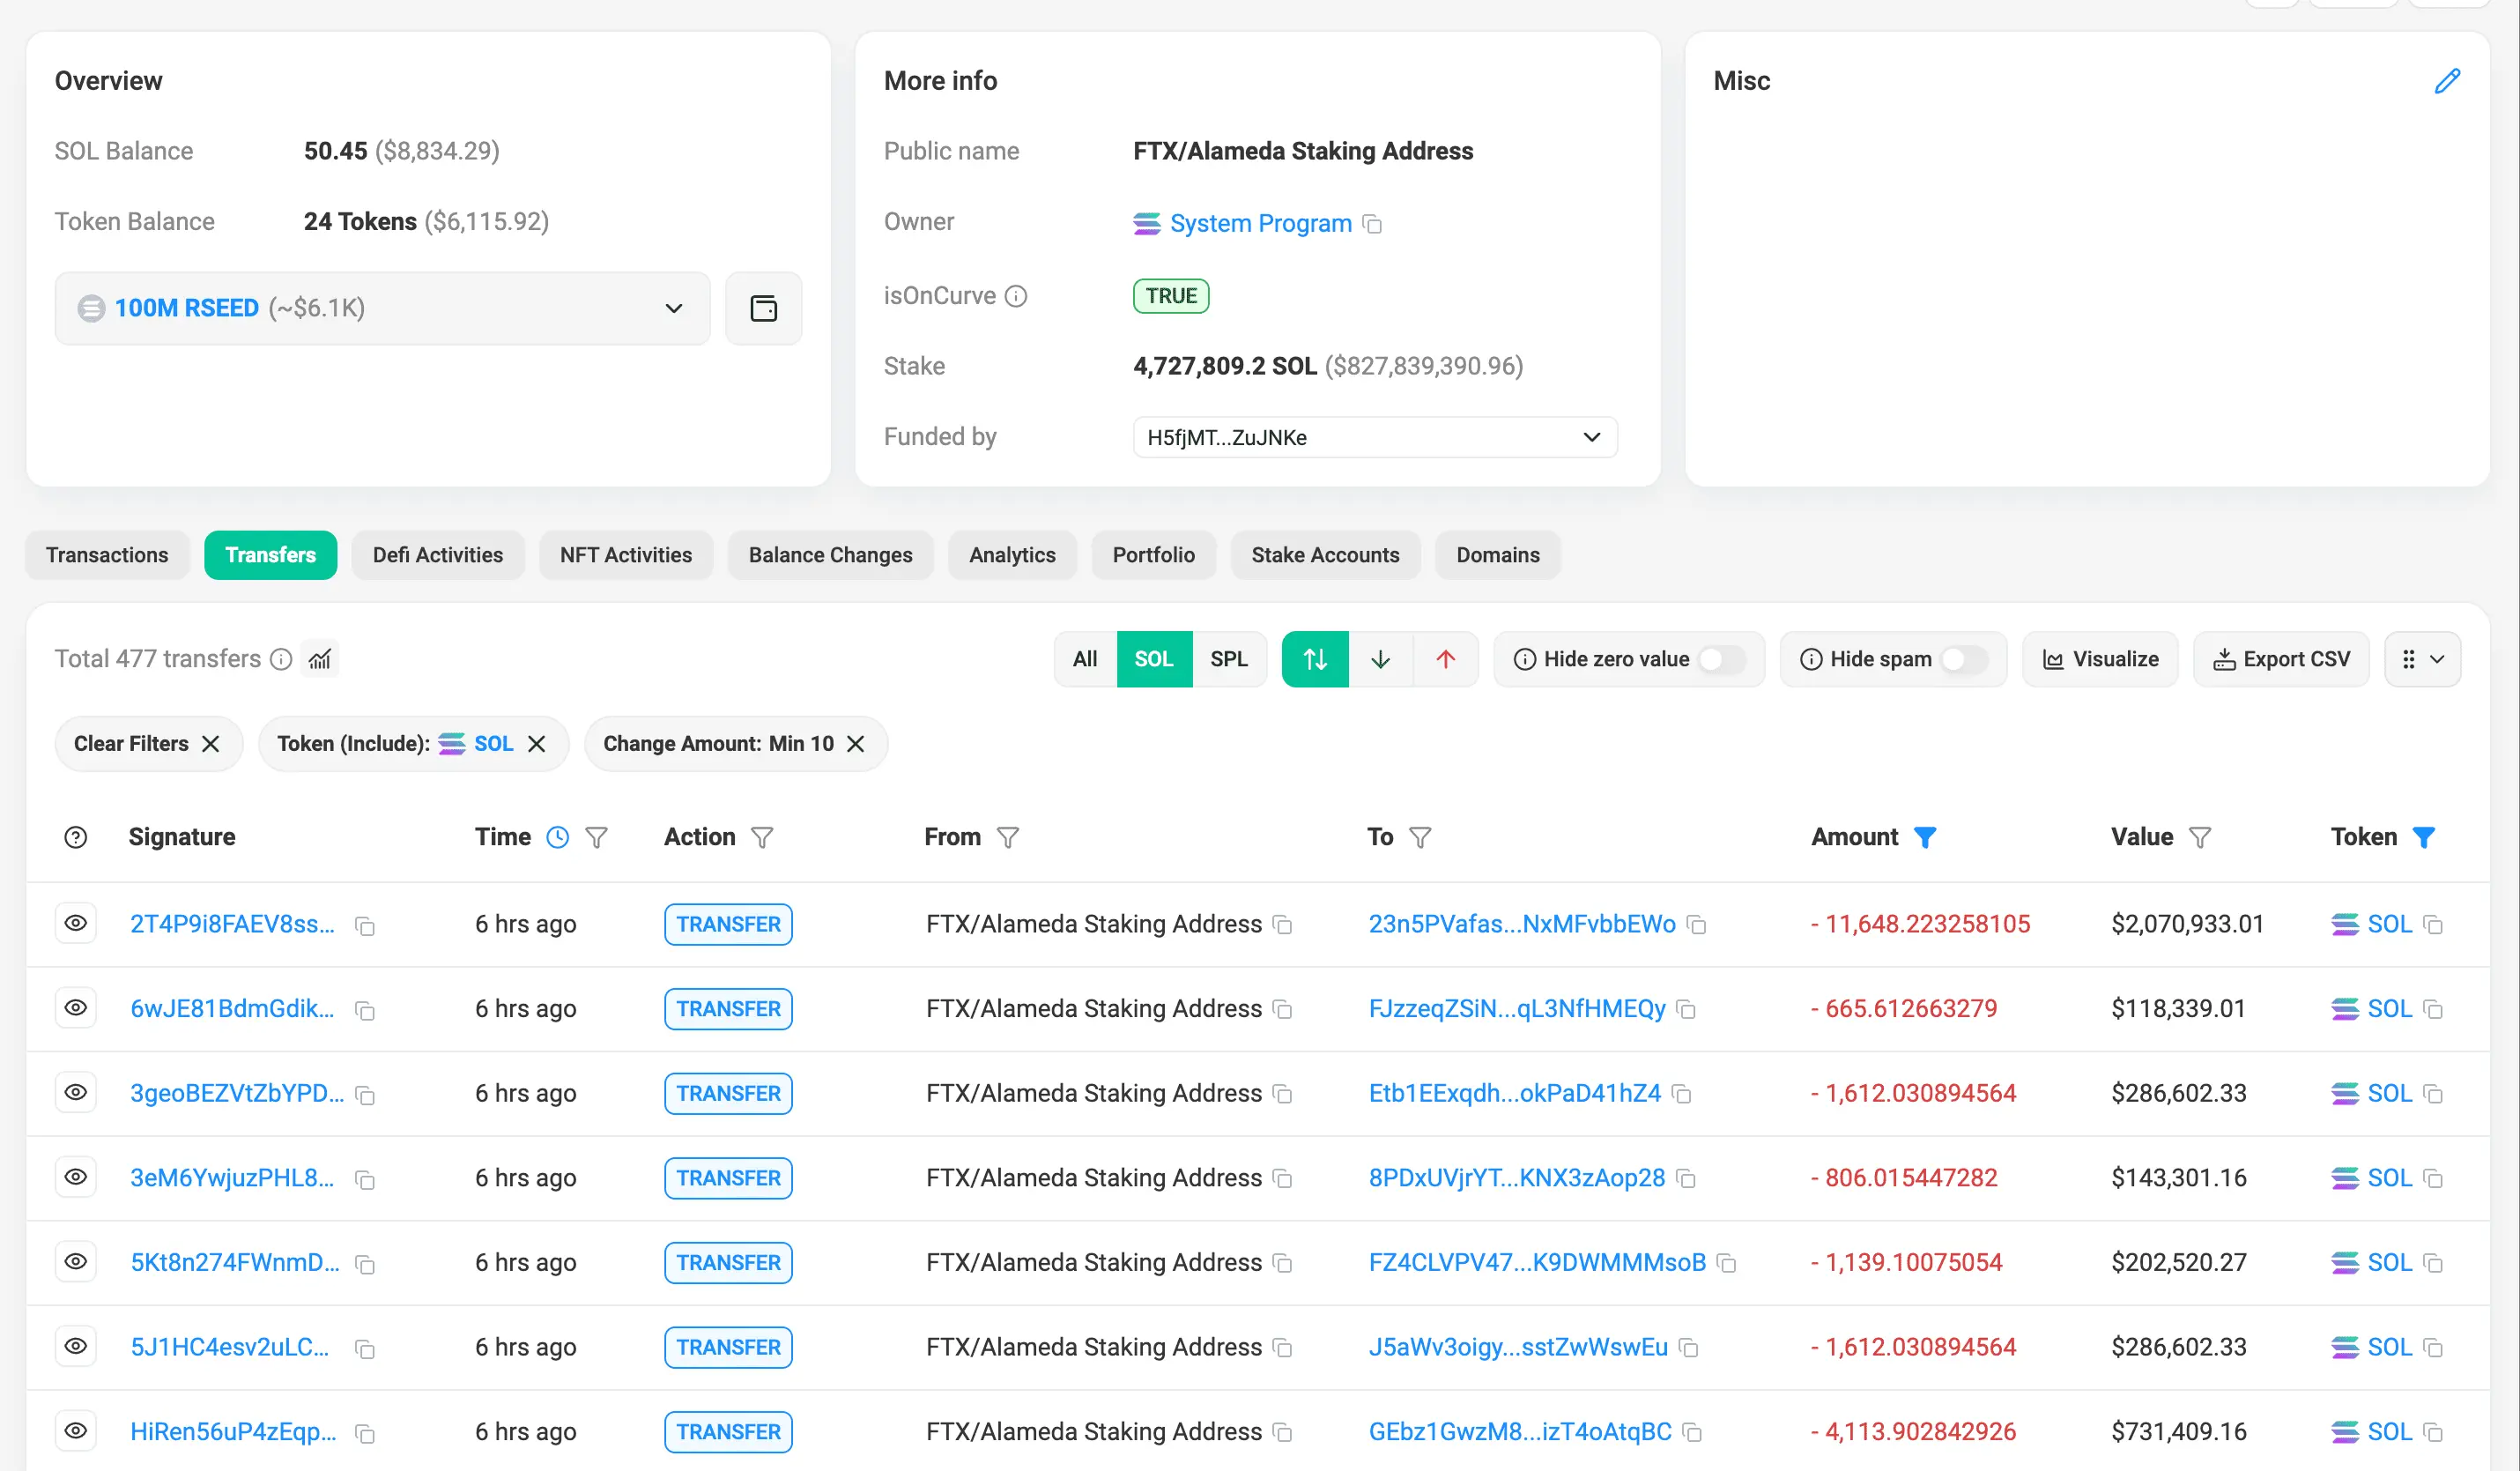This screenshot has height=1471, width=2520.
Task: Toggle the Time column clock format icon
Action: click(557, 837)
